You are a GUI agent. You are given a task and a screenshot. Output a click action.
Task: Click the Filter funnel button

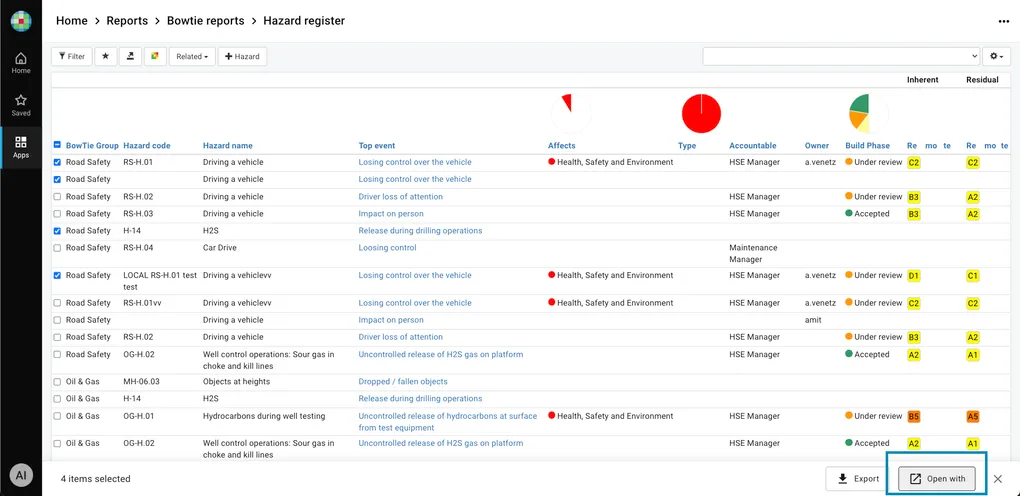(72, 57)
